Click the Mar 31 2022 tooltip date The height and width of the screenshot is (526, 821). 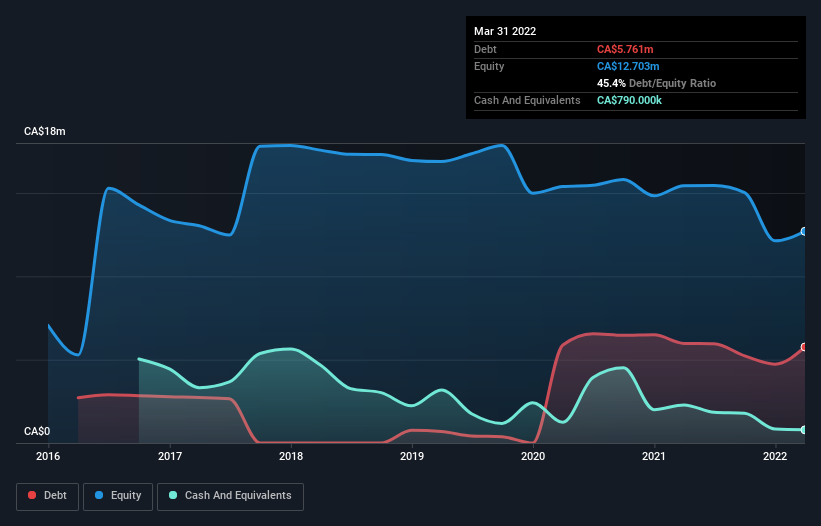505,31
